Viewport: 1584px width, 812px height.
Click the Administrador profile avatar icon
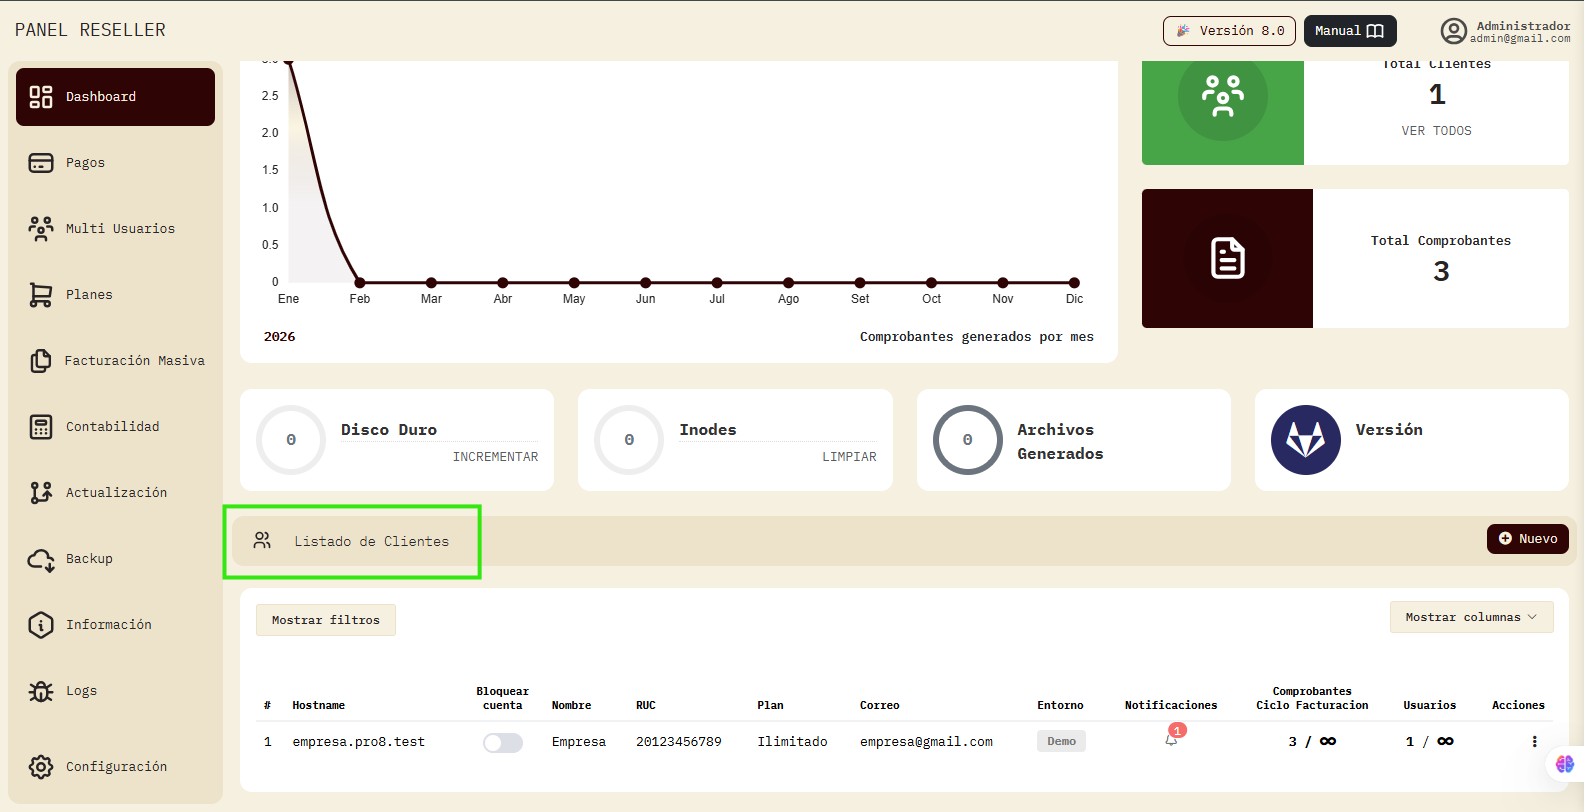pos(1453,31)
